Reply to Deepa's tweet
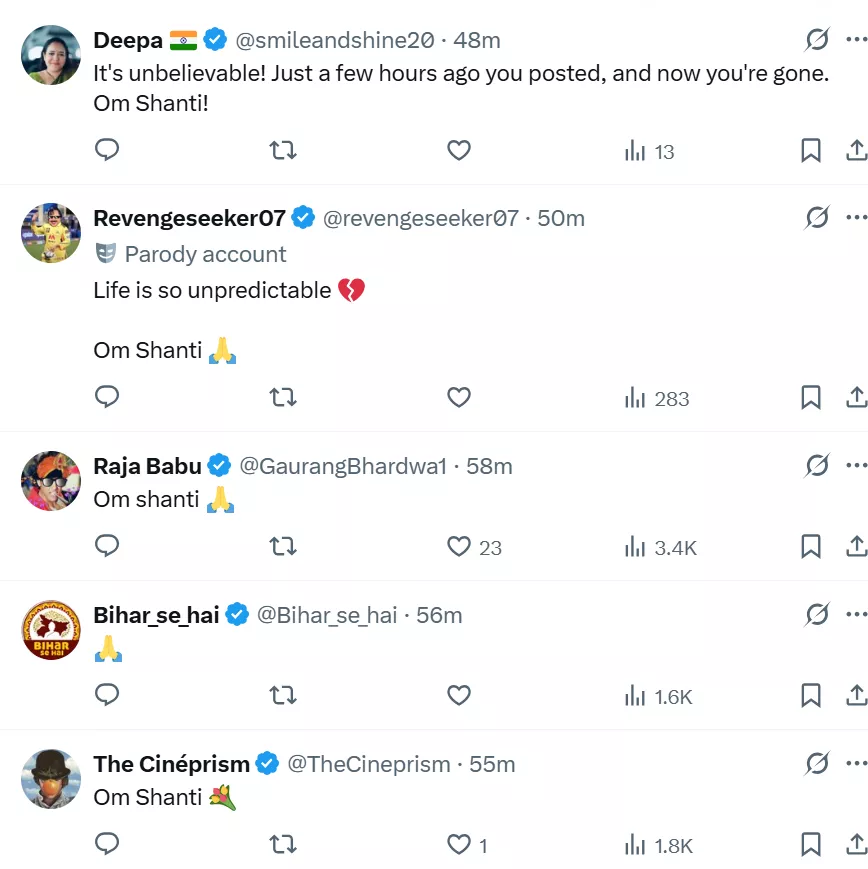 [x=107, y=151]
